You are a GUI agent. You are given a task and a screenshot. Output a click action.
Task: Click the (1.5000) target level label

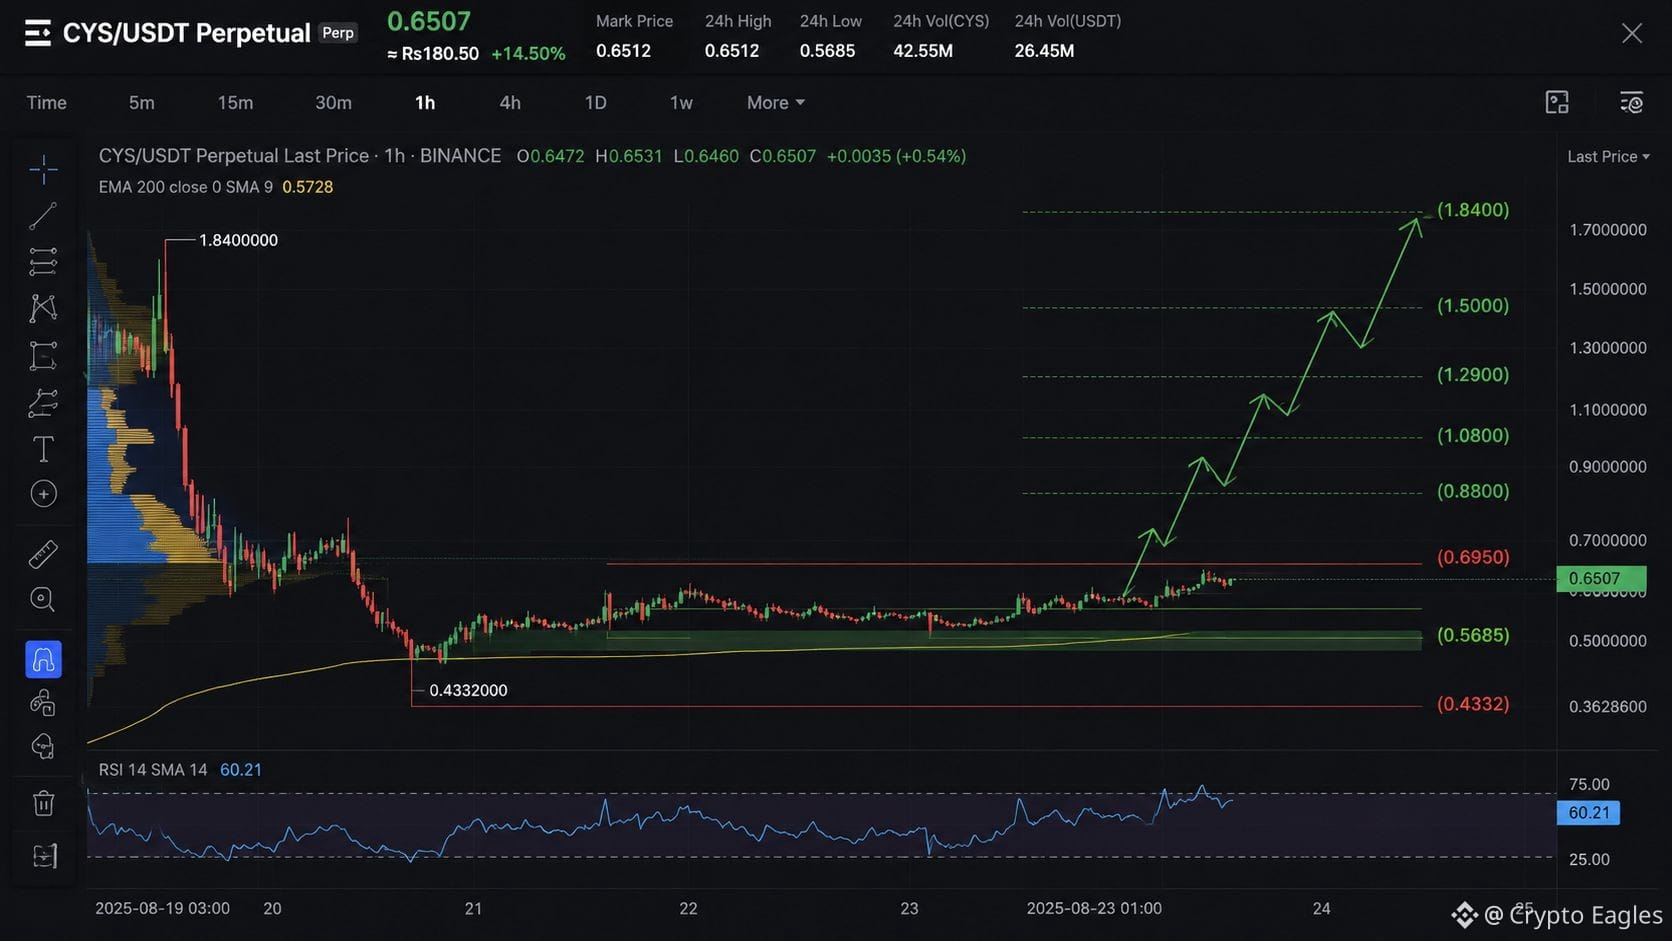pos(1473,306)
